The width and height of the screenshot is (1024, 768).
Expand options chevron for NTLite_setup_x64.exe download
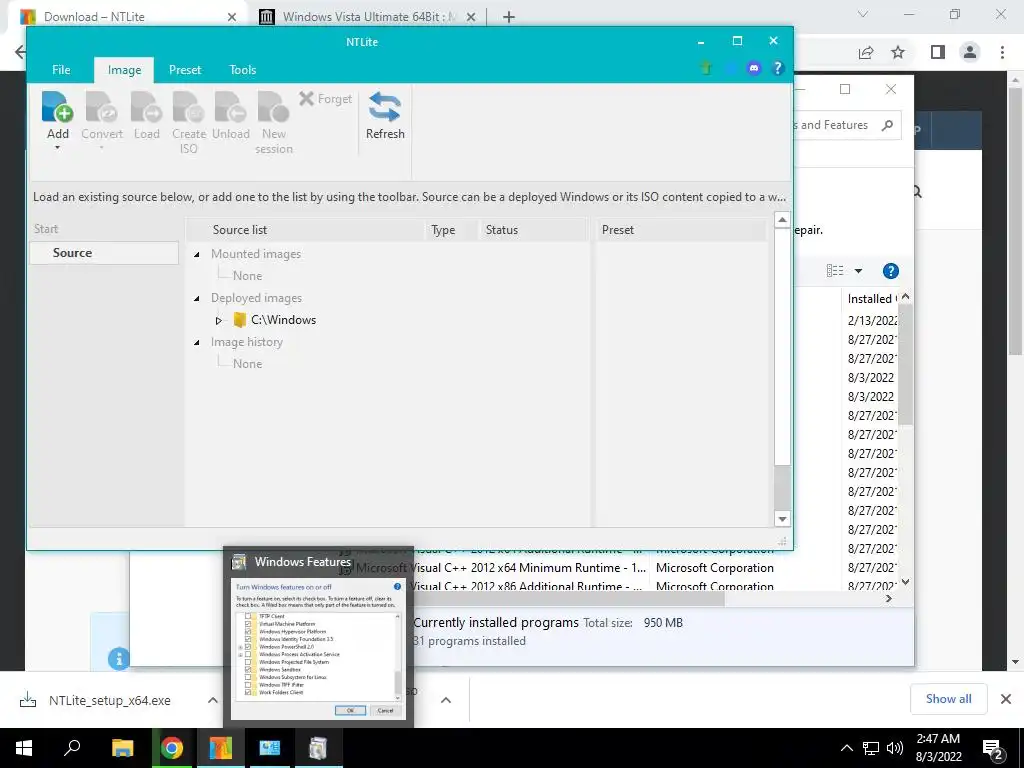(x=213, y=700)
